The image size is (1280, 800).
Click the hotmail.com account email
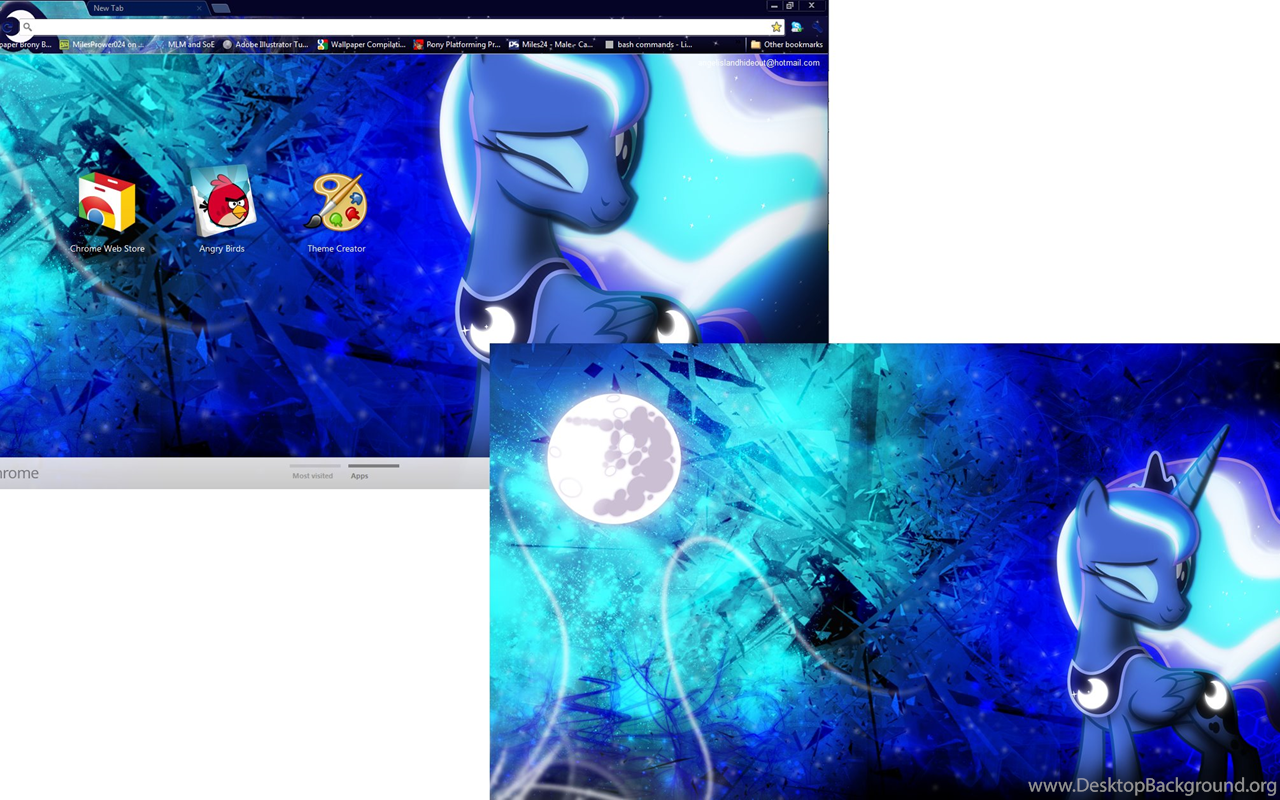click(758, 63)
